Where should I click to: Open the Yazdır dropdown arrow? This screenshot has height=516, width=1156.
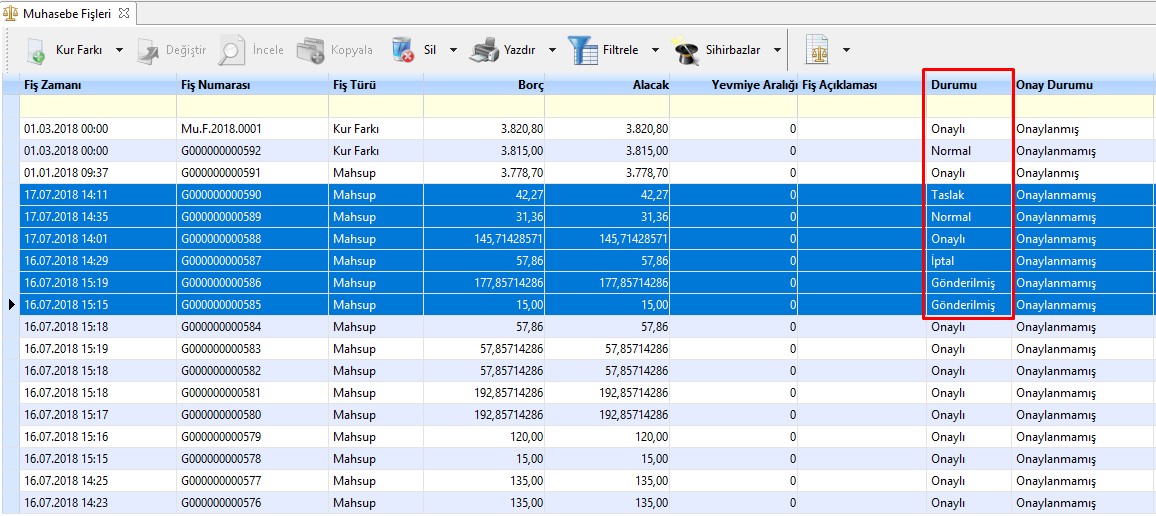[552, 50]
